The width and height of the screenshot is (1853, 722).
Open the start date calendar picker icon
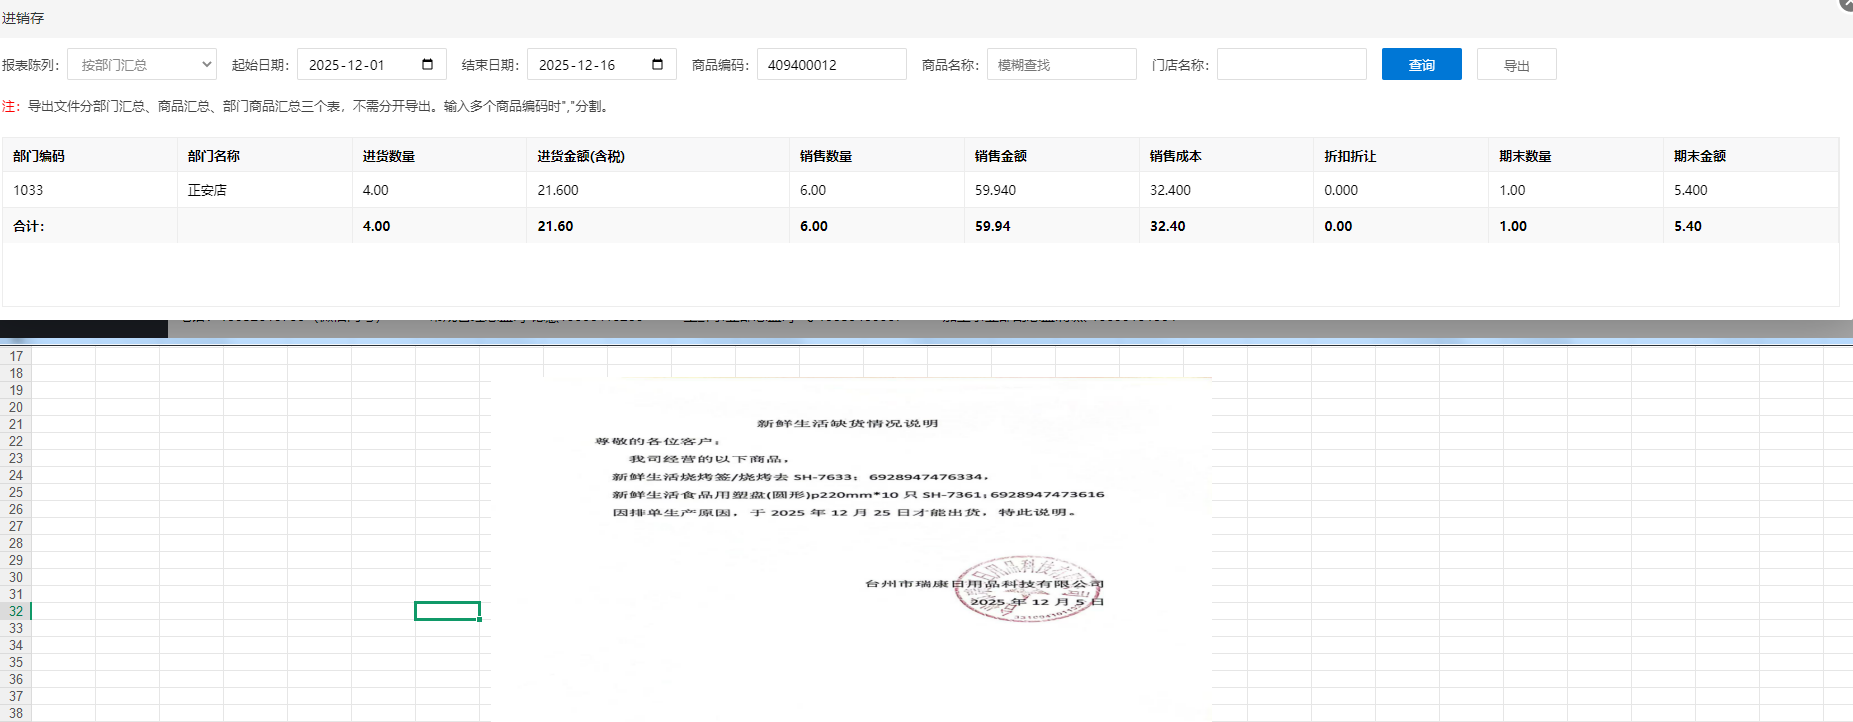pos(428,65)
